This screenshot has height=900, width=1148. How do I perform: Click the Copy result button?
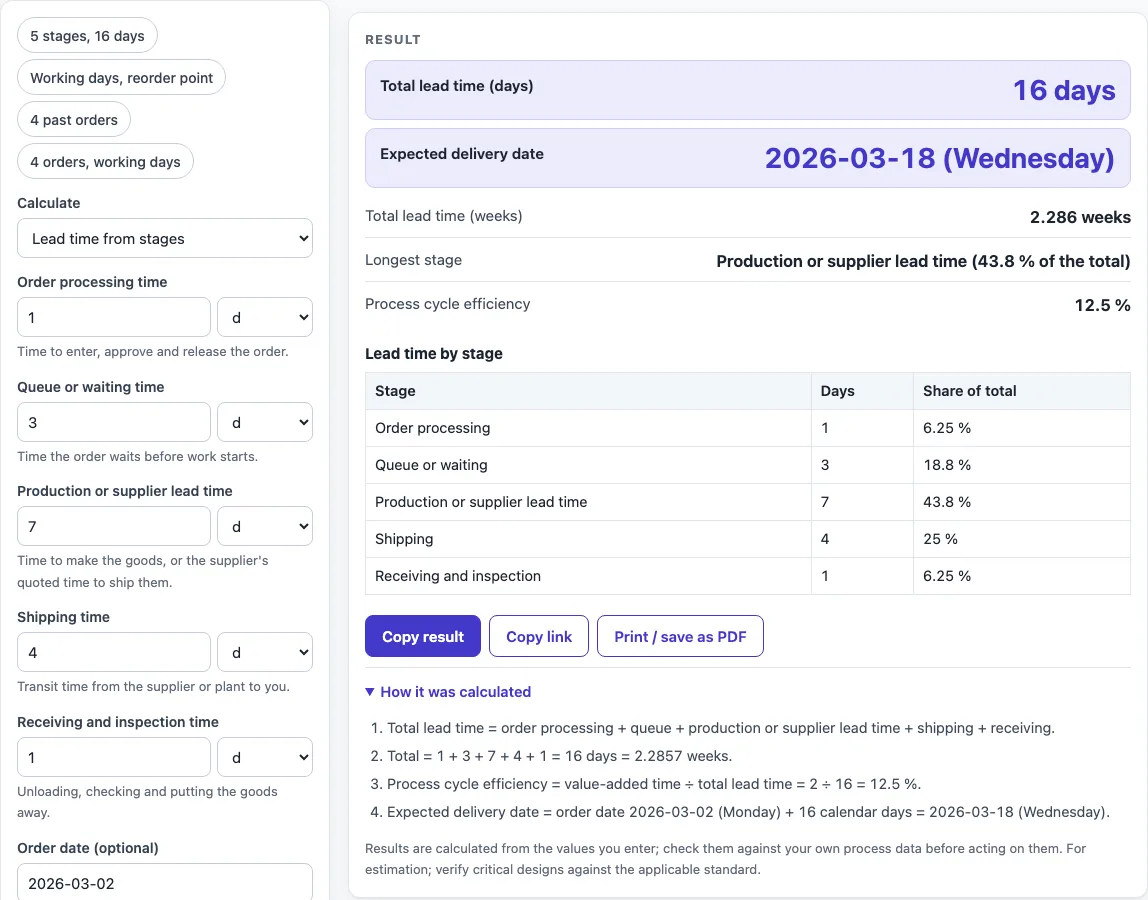point(422,636)
